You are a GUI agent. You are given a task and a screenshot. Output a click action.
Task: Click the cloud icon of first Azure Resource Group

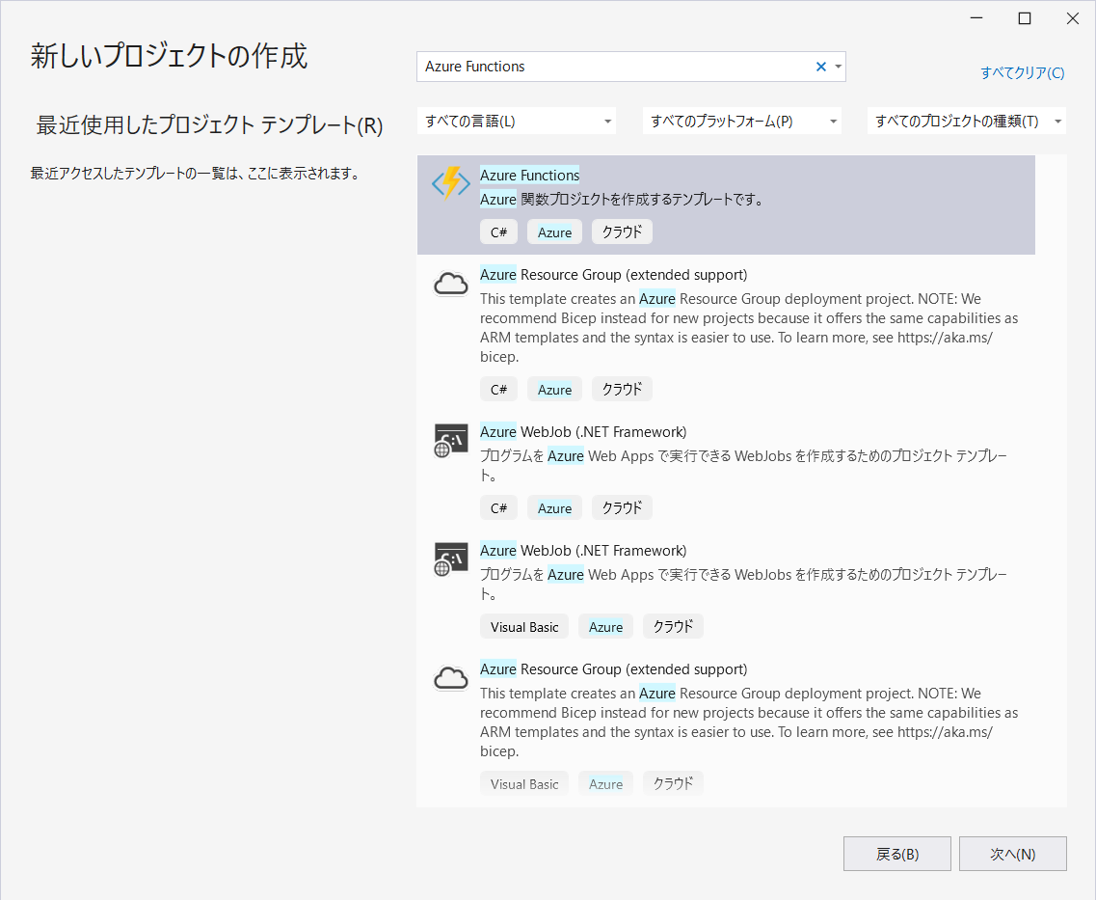(451, 284)
